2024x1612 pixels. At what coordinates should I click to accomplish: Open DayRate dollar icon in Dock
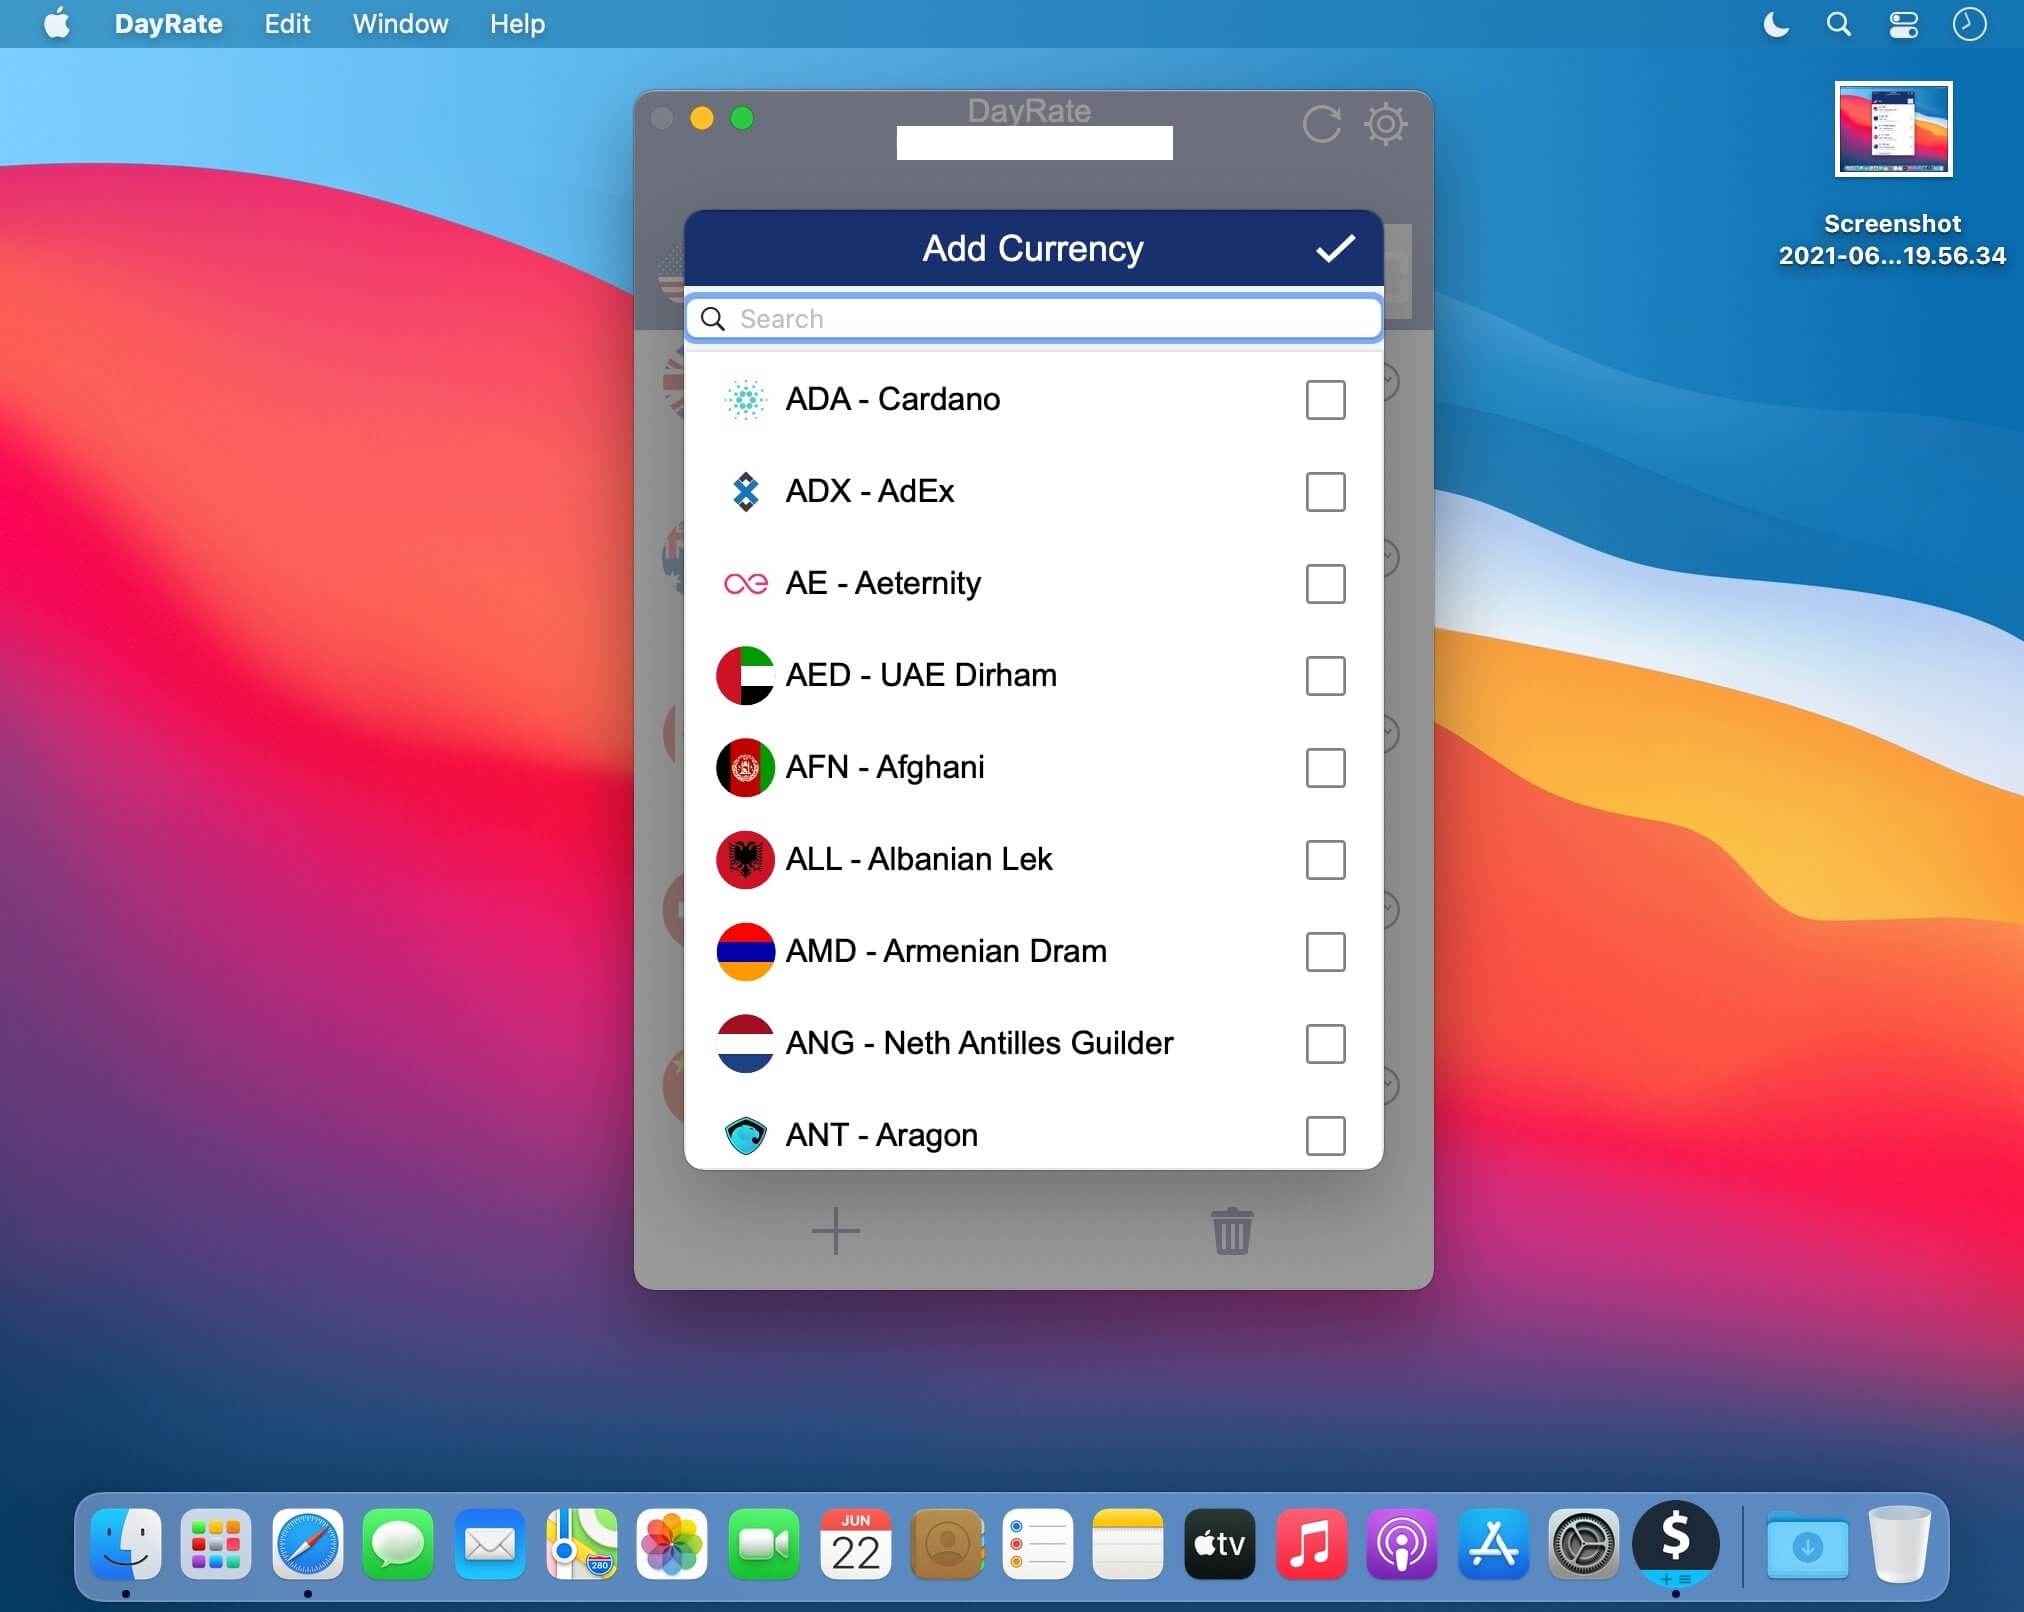[1675, 1543]
